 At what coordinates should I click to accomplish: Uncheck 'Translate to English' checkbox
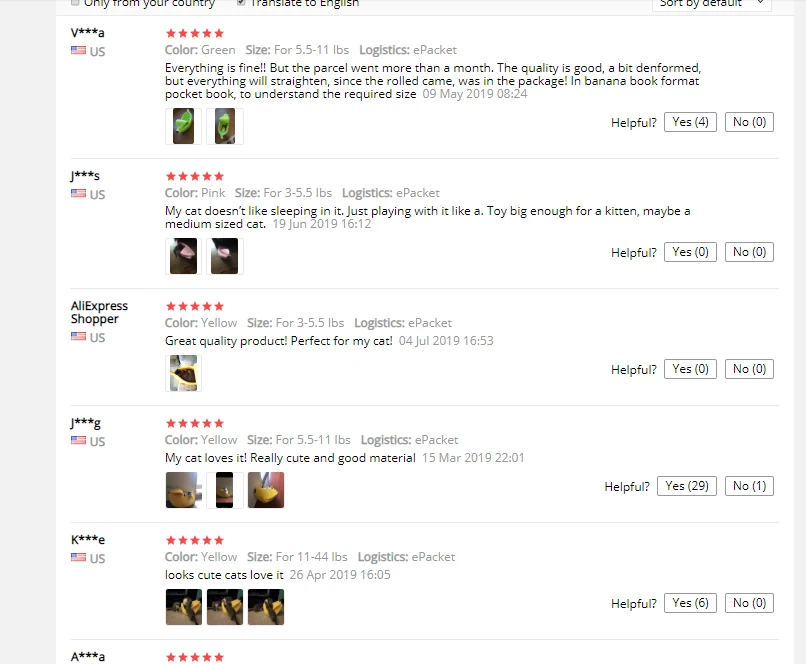(241, 3)
